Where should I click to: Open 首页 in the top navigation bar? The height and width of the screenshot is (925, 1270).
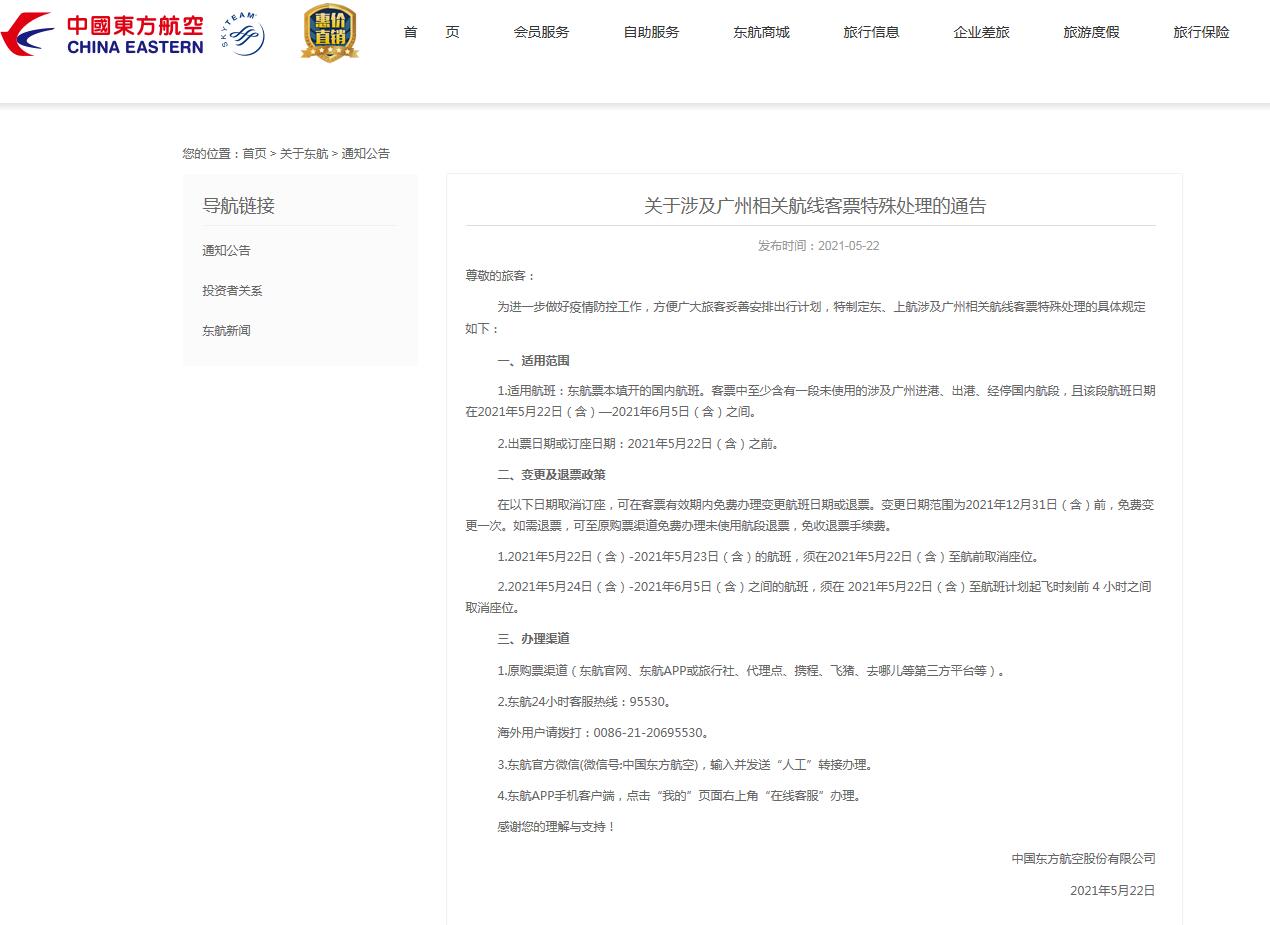[431, 32]
